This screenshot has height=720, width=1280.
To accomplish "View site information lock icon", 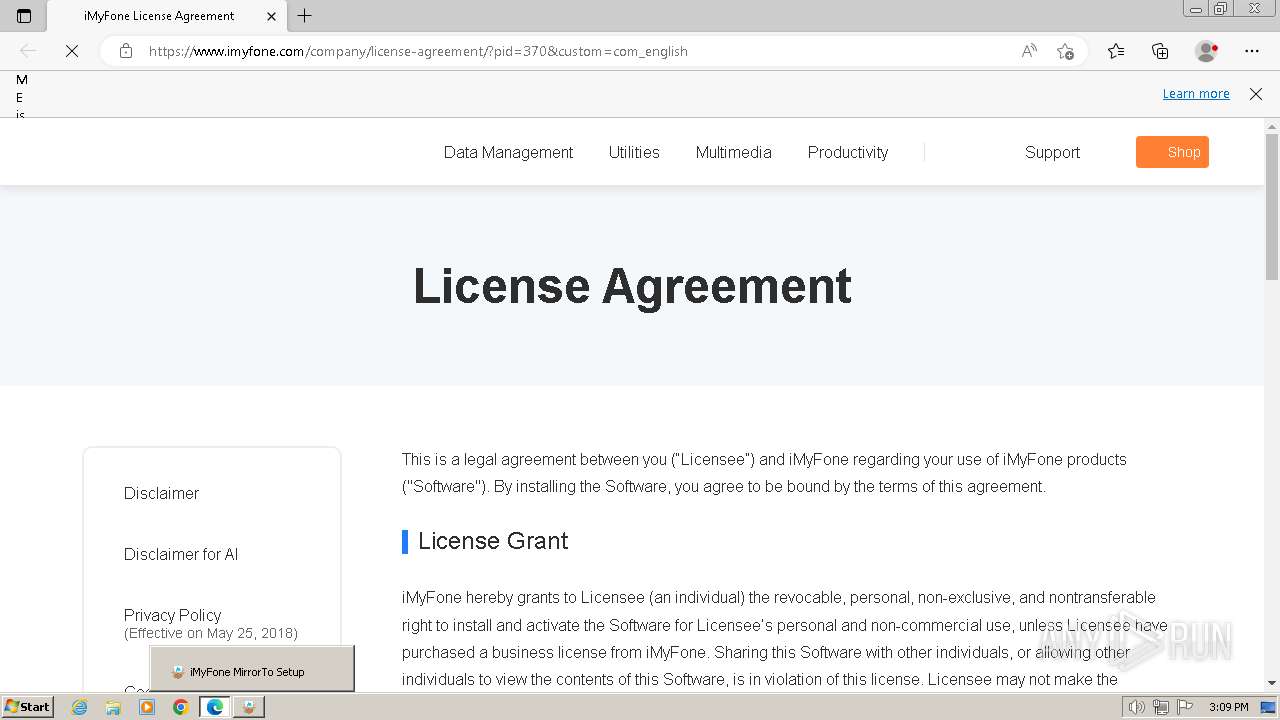I will (x=126, y=51).
